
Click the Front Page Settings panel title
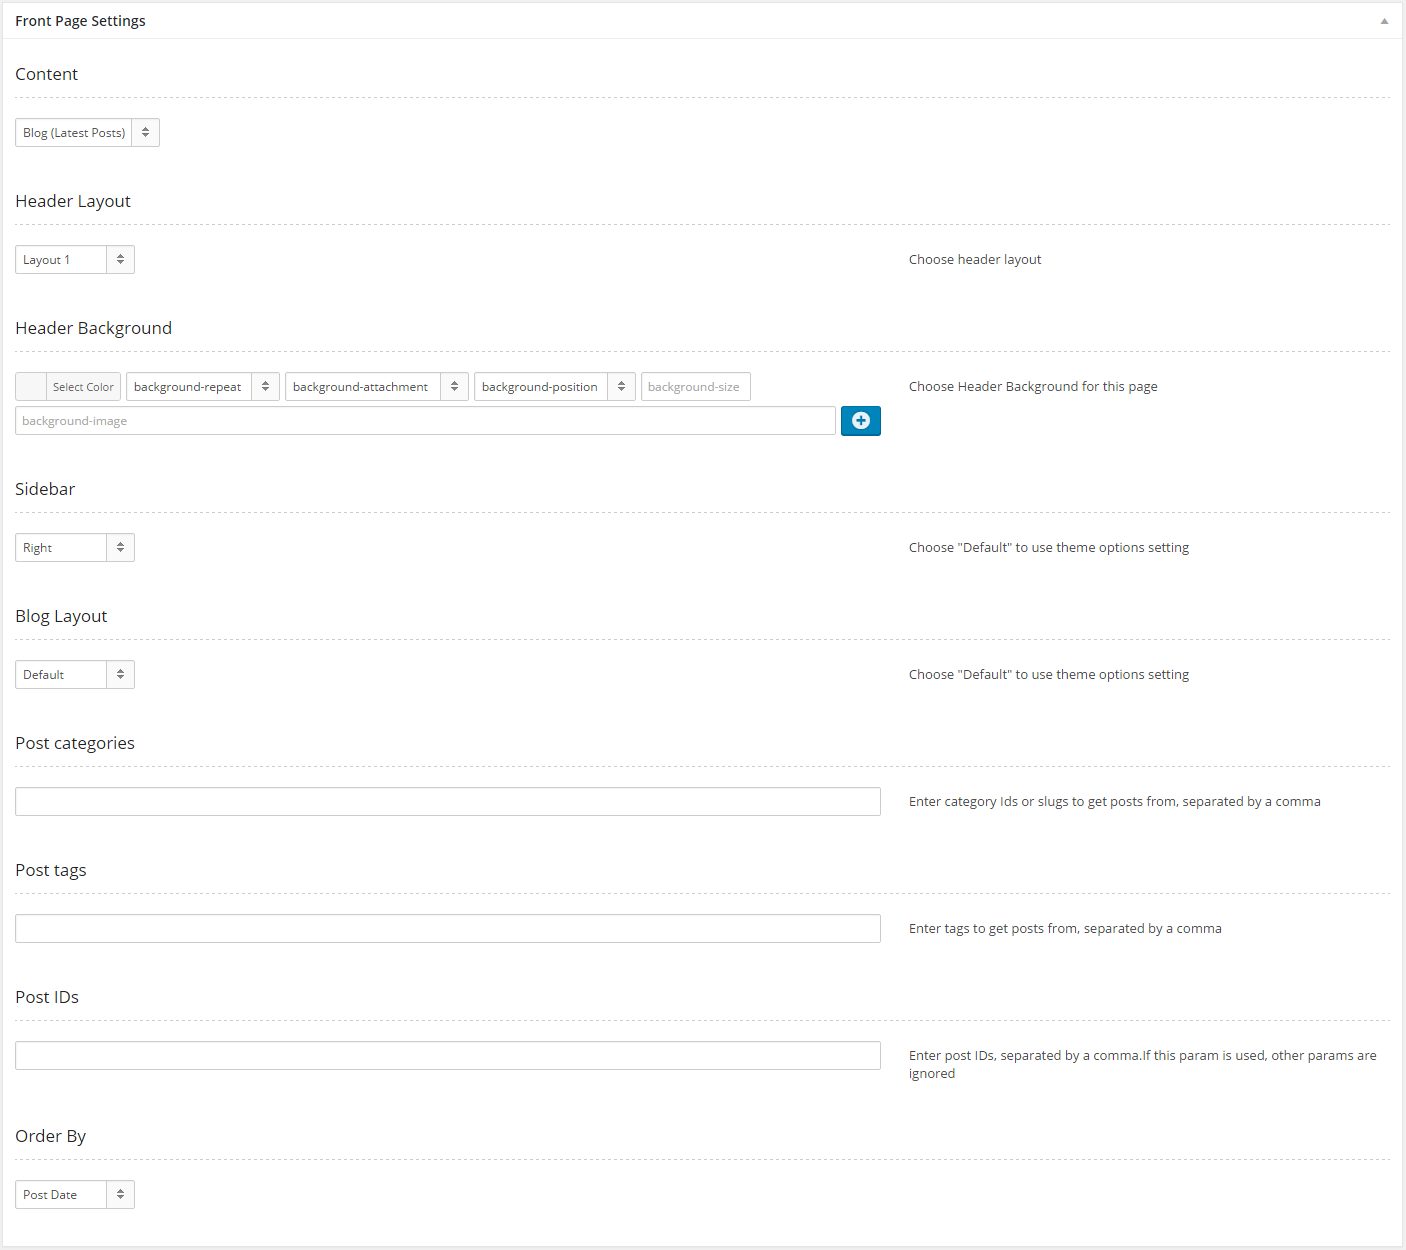(80, 21)
